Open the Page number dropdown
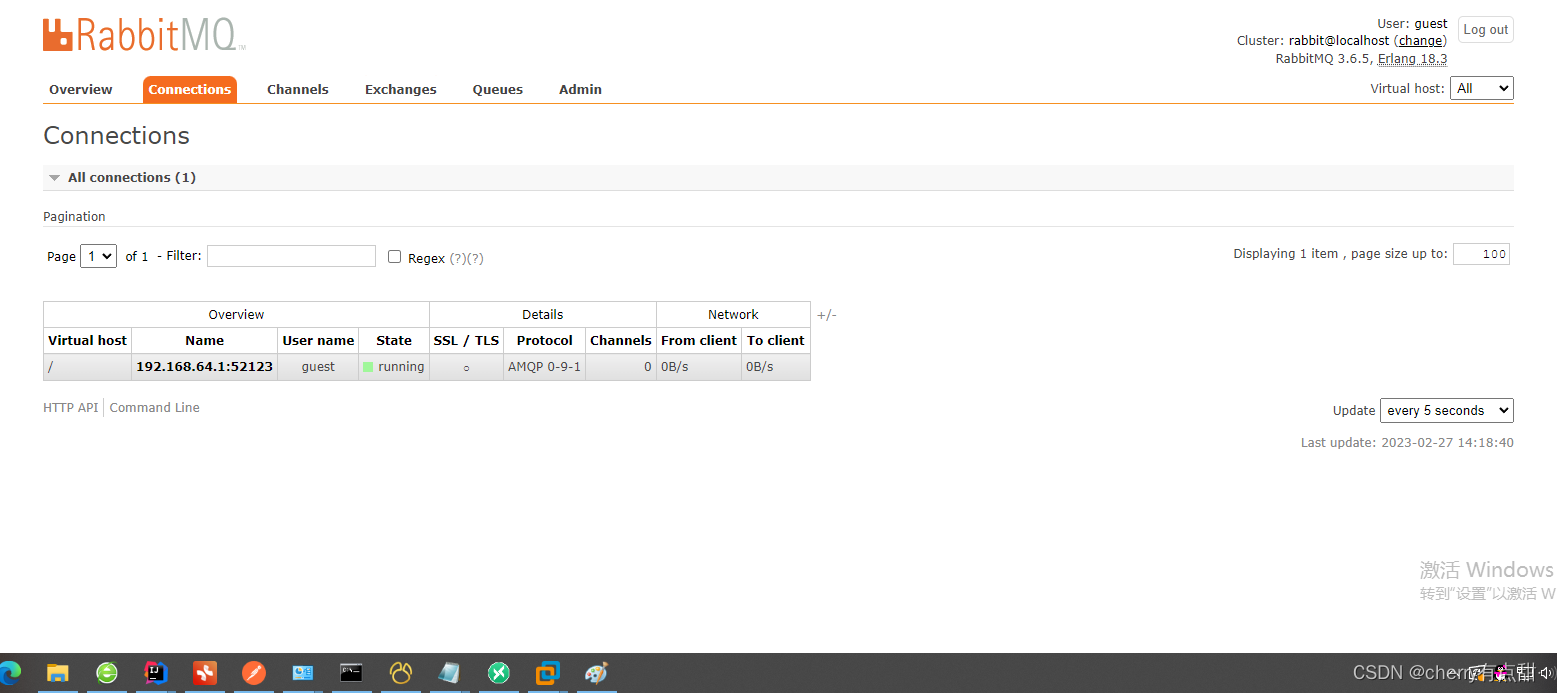The width and height of the screenshot is (1557, 693). click(99, 256)
